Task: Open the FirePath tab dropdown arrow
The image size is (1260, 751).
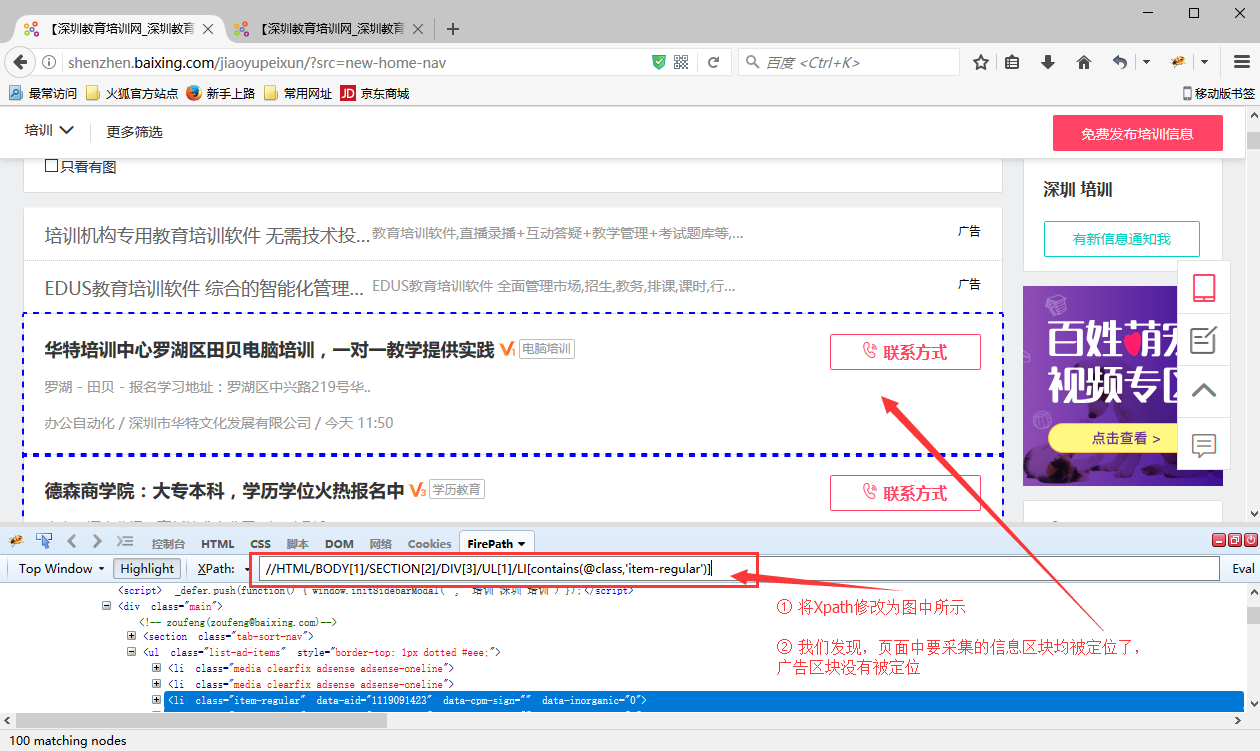Action: click(521, 544)
